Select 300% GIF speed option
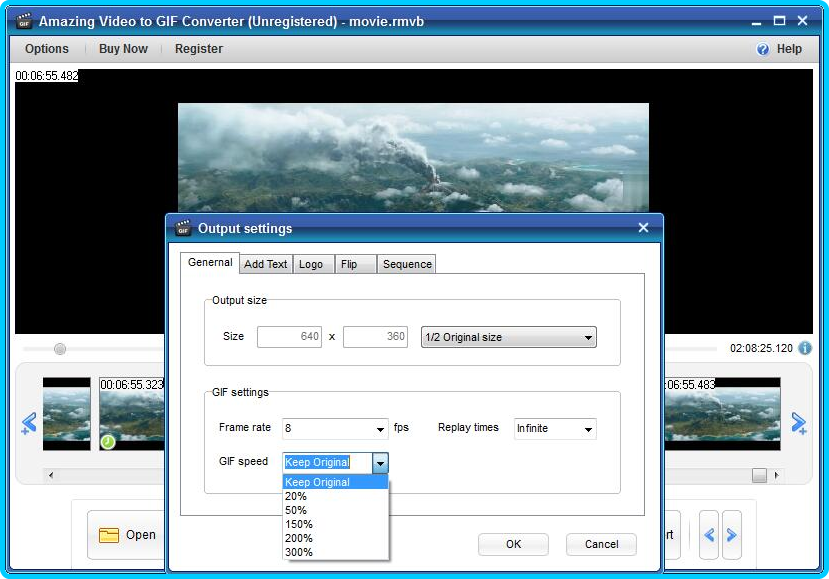Viewport: 829px width, 579px height. pyautogui.click(x=336, y=552)
